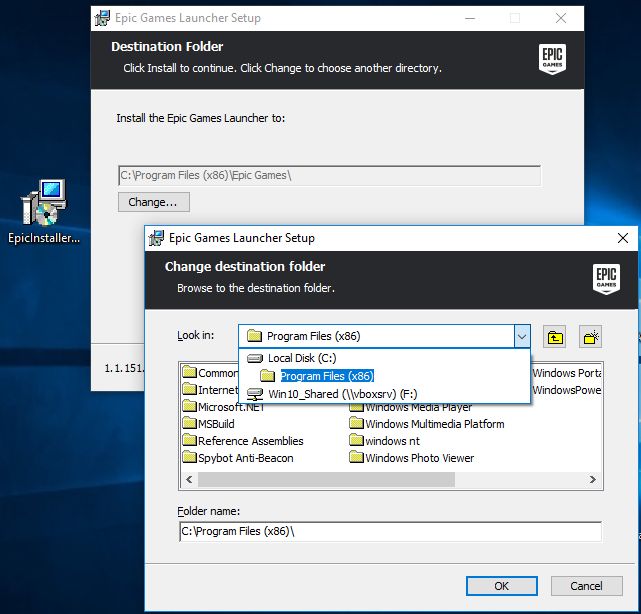Click the Folder name input field
The image size is (641, 614).
tap(390, 531)
